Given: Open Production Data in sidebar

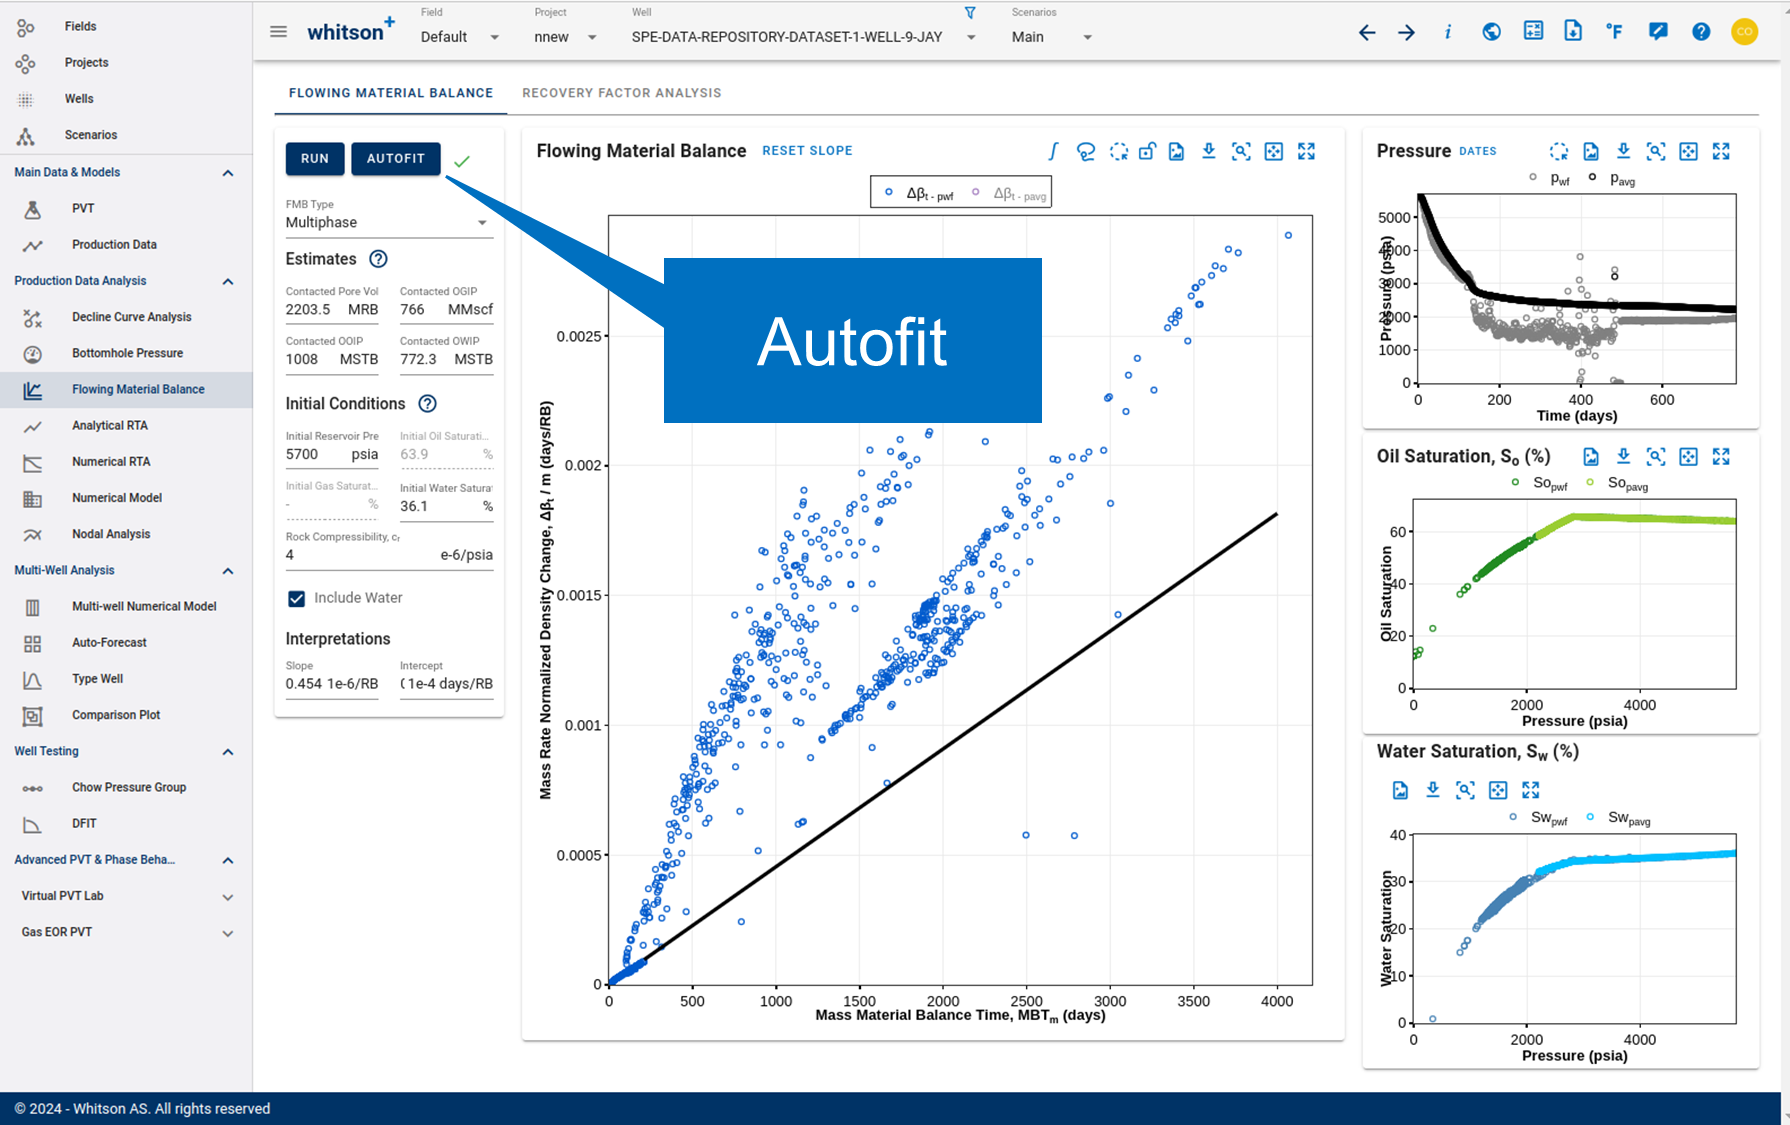Looking at the screenshot, I should tap(126, 245).
